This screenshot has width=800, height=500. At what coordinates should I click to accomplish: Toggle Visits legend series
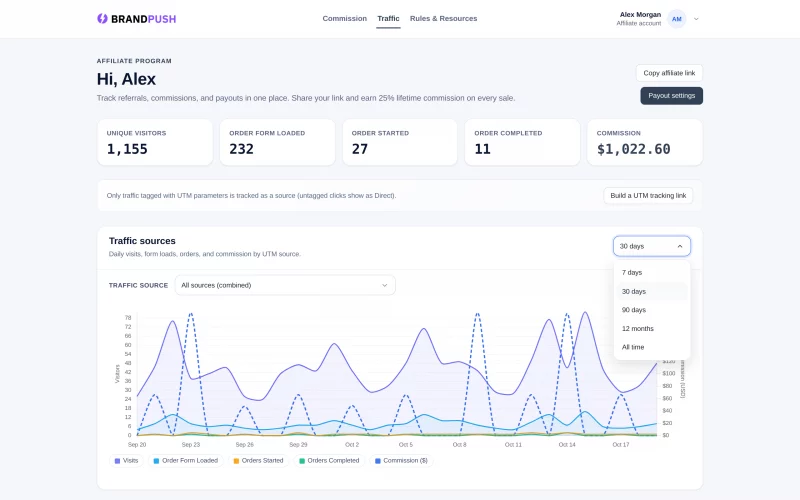[127, 461]
